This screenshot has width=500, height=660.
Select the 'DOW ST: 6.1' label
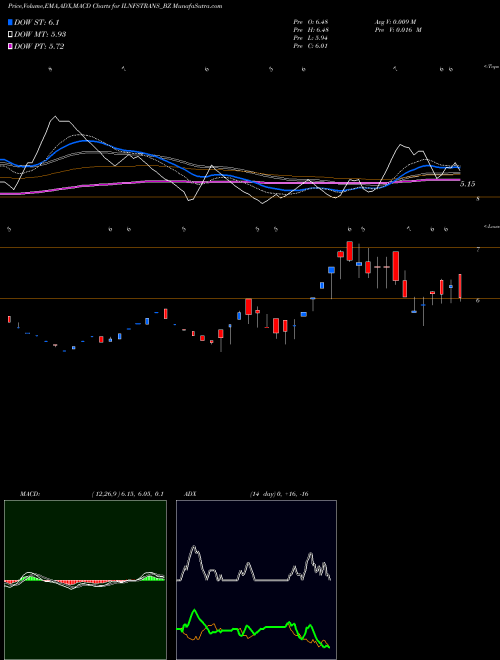pyautogui.click(x=37, y=23)
